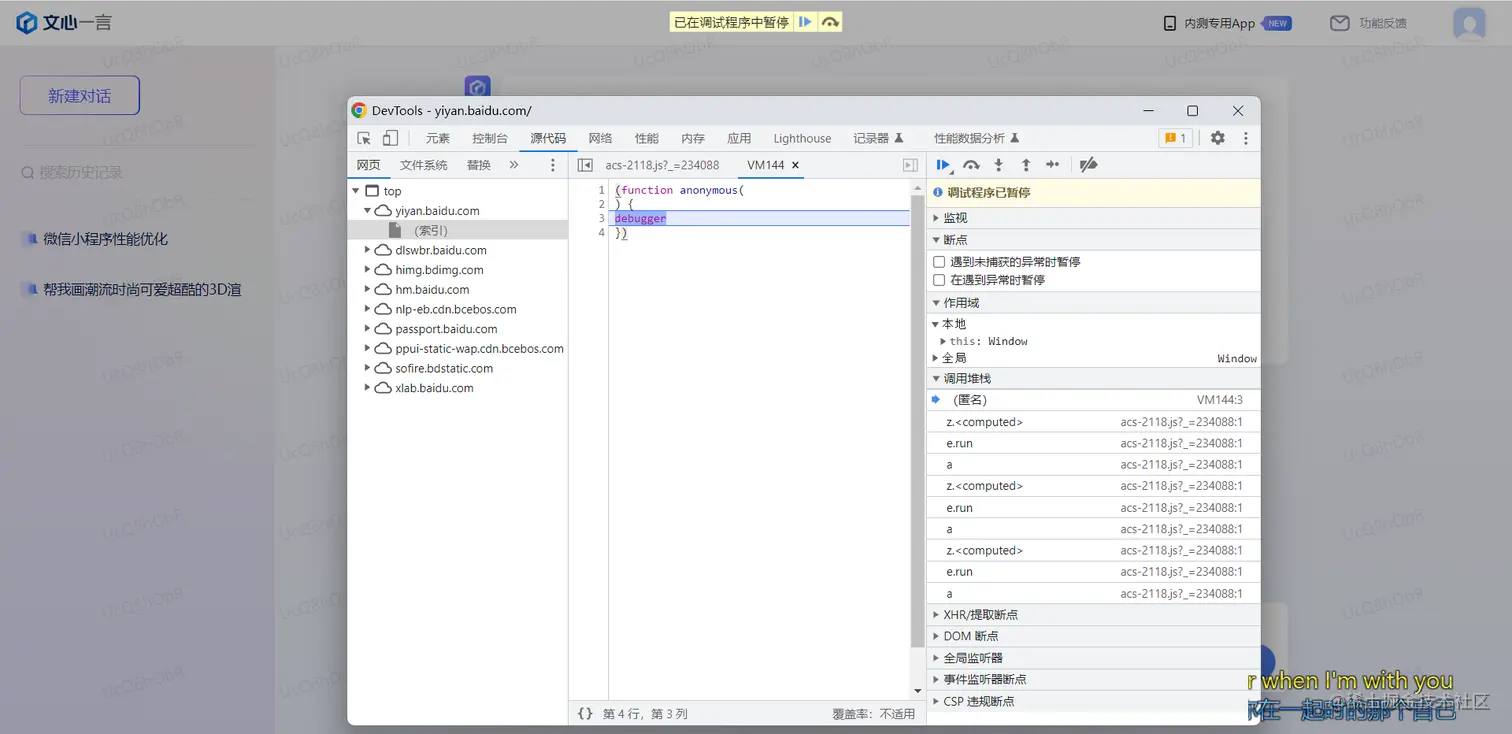Expand the 全局 scope entry
This screenshot has height=734, width=1512.
pyautogui.click(x=936, y=358)
